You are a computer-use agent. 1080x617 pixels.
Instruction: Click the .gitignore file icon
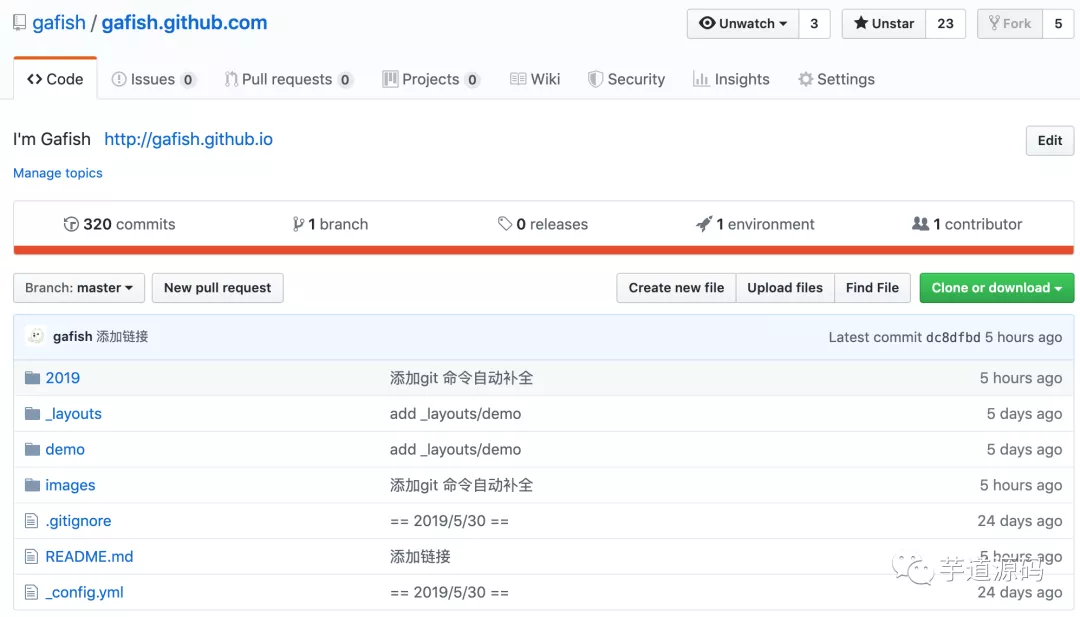(29, 521)
